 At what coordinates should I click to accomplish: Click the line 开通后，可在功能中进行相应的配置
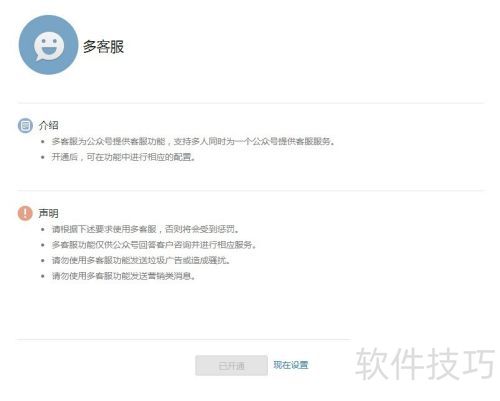(123, 157)
